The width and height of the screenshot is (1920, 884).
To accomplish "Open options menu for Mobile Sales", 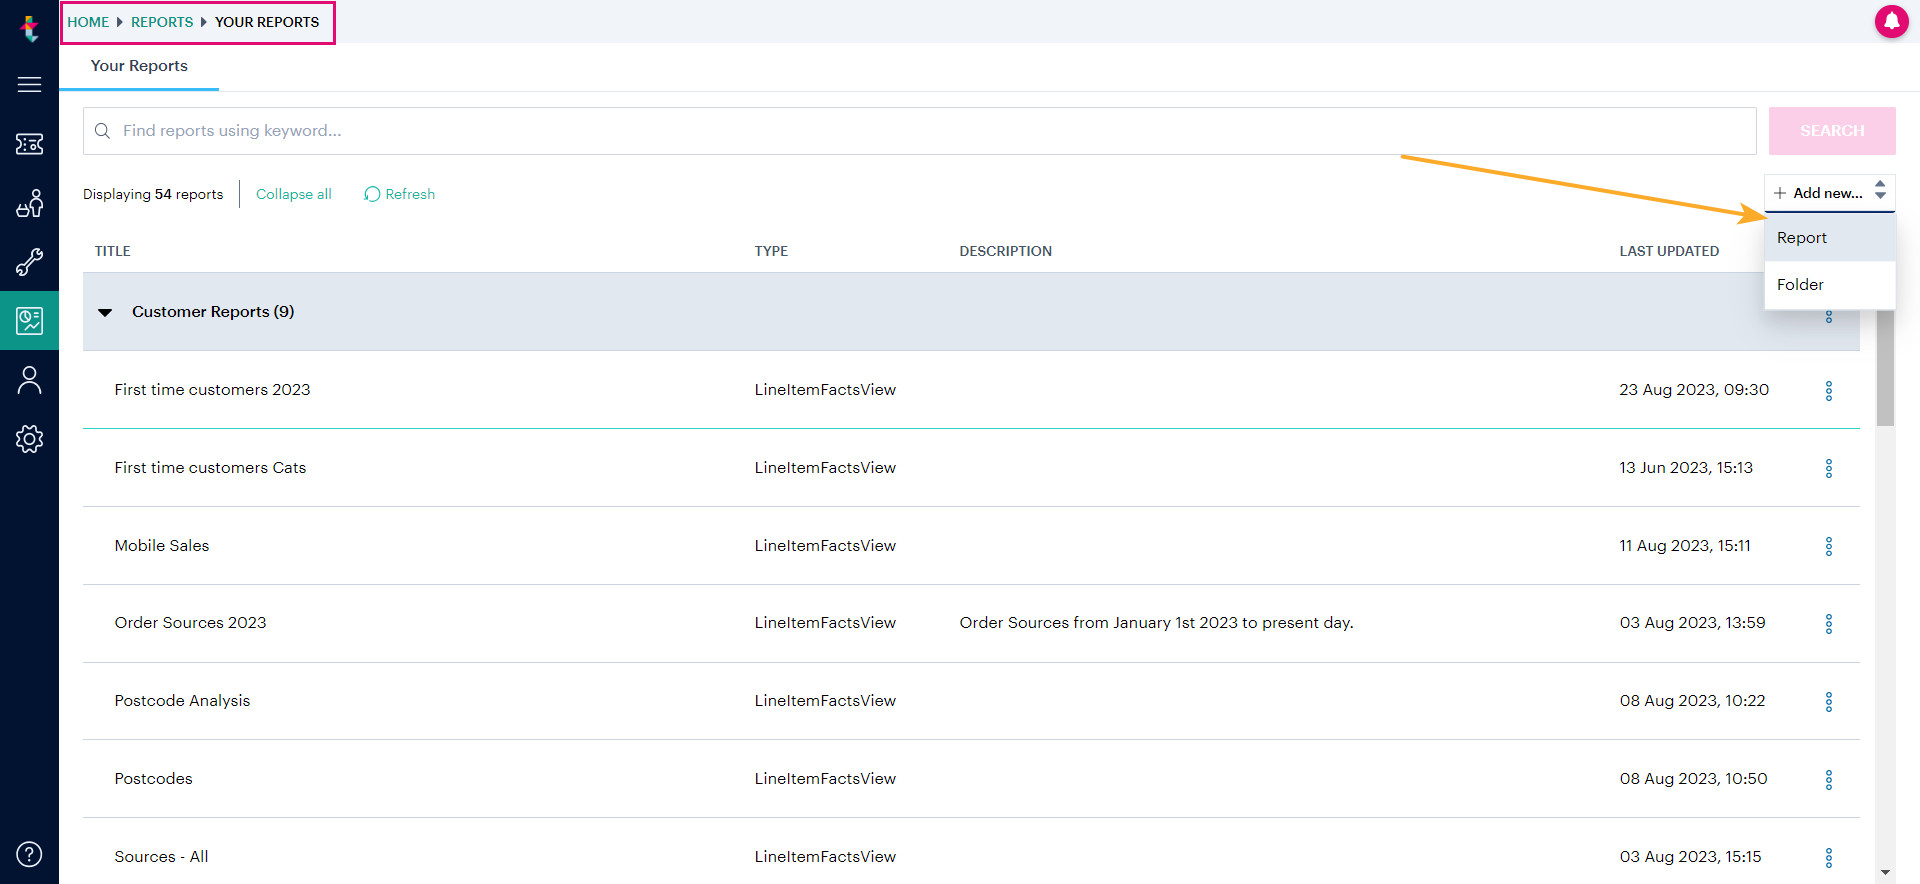I will (x=1829, y=546).
